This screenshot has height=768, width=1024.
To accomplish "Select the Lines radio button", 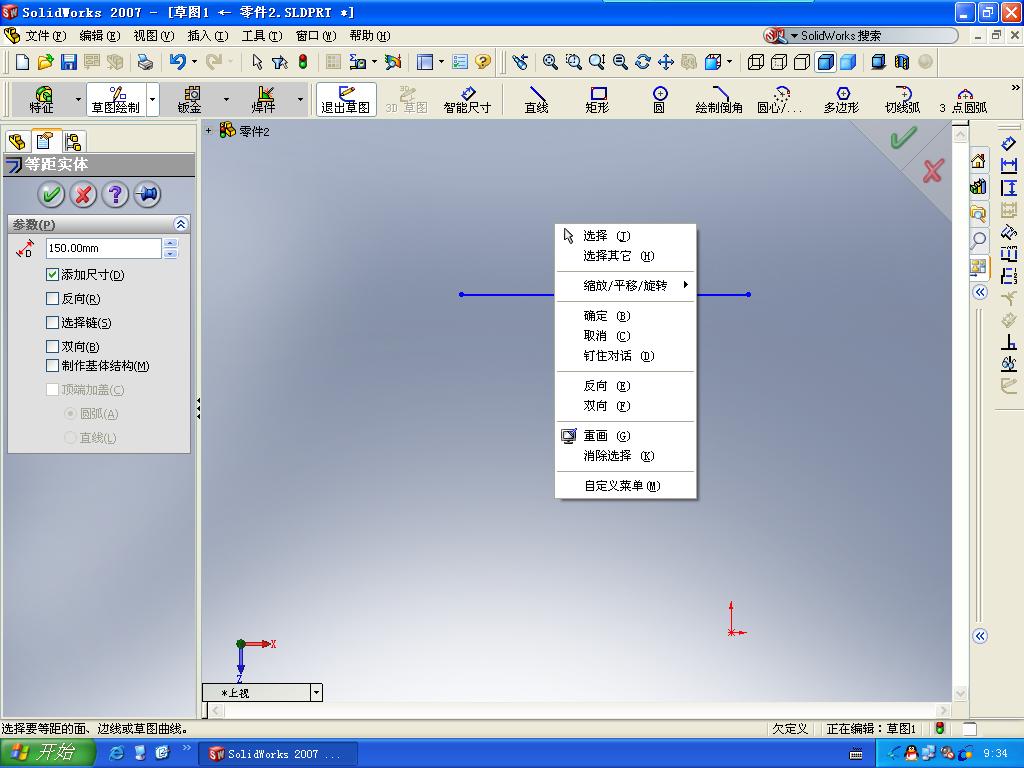I will [x=71, y=438].
